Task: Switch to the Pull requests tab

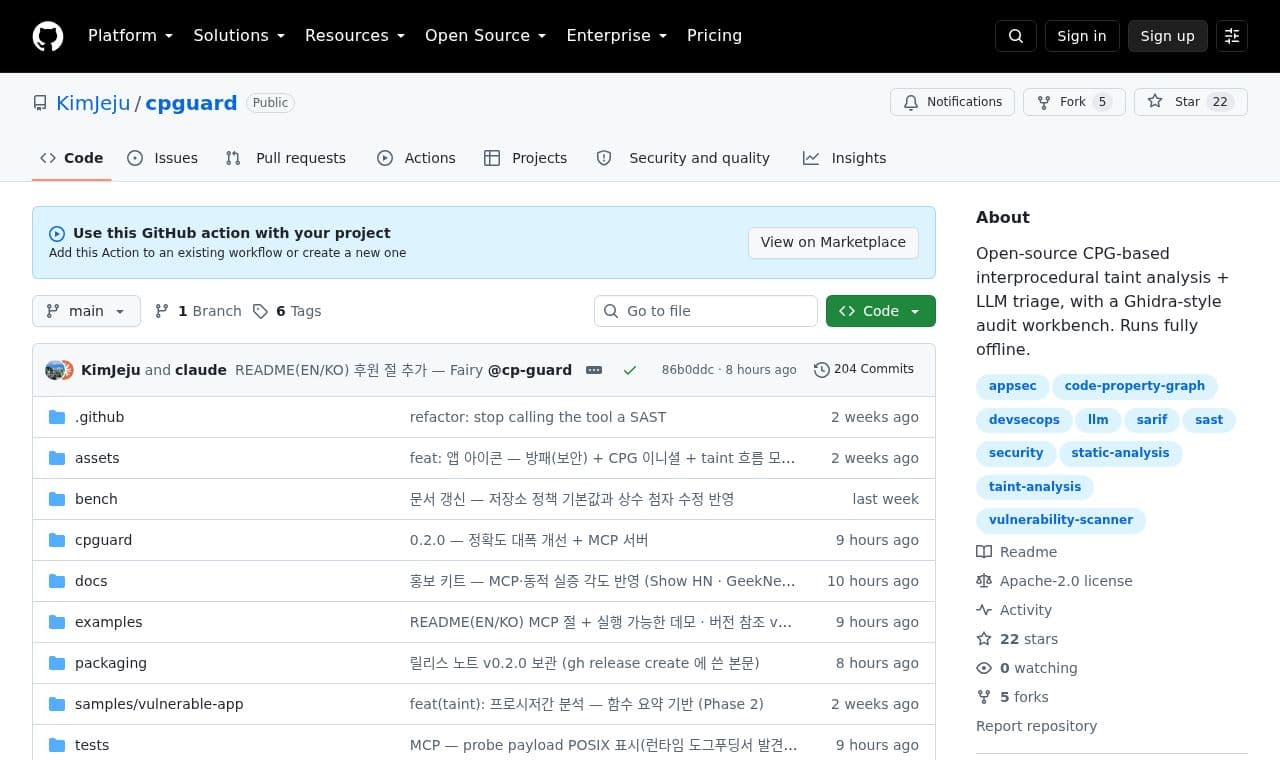Action: (x=286, y=158)
